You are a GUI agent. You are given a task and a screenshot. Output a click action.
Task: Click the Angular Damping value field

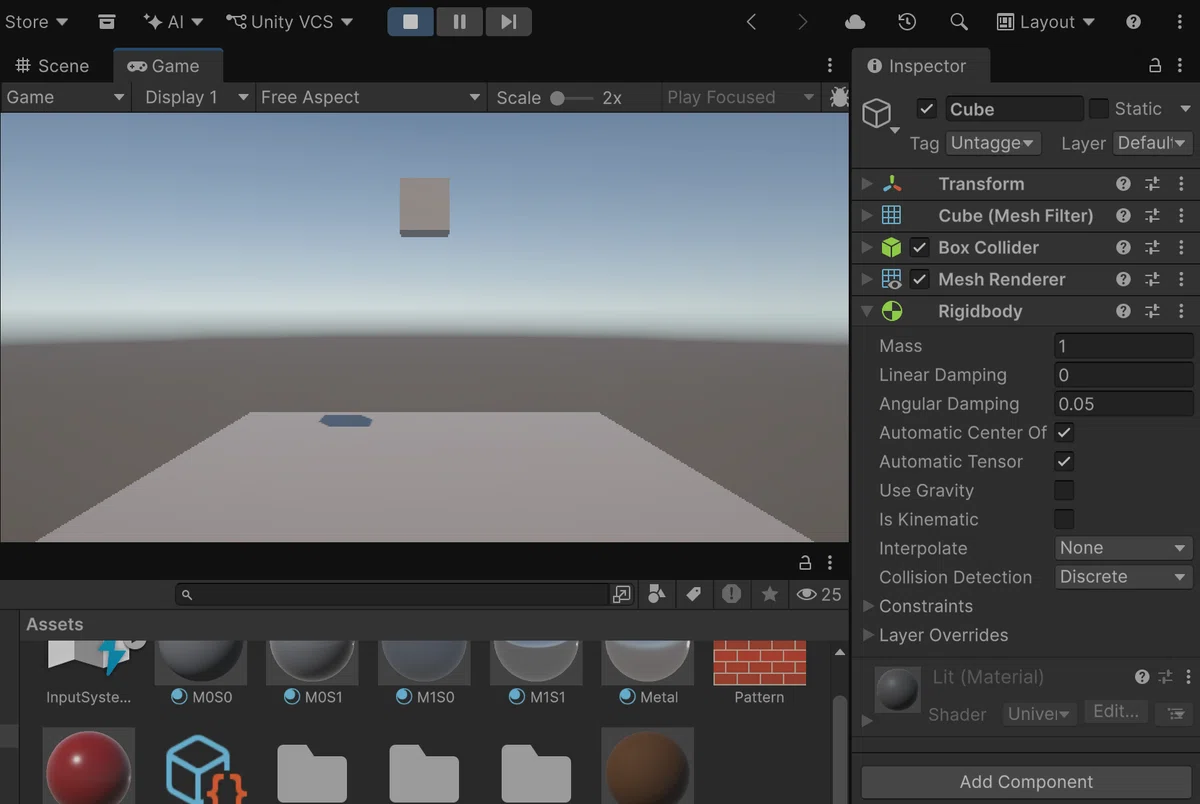pyautogui.click(x=1124, y=404)
